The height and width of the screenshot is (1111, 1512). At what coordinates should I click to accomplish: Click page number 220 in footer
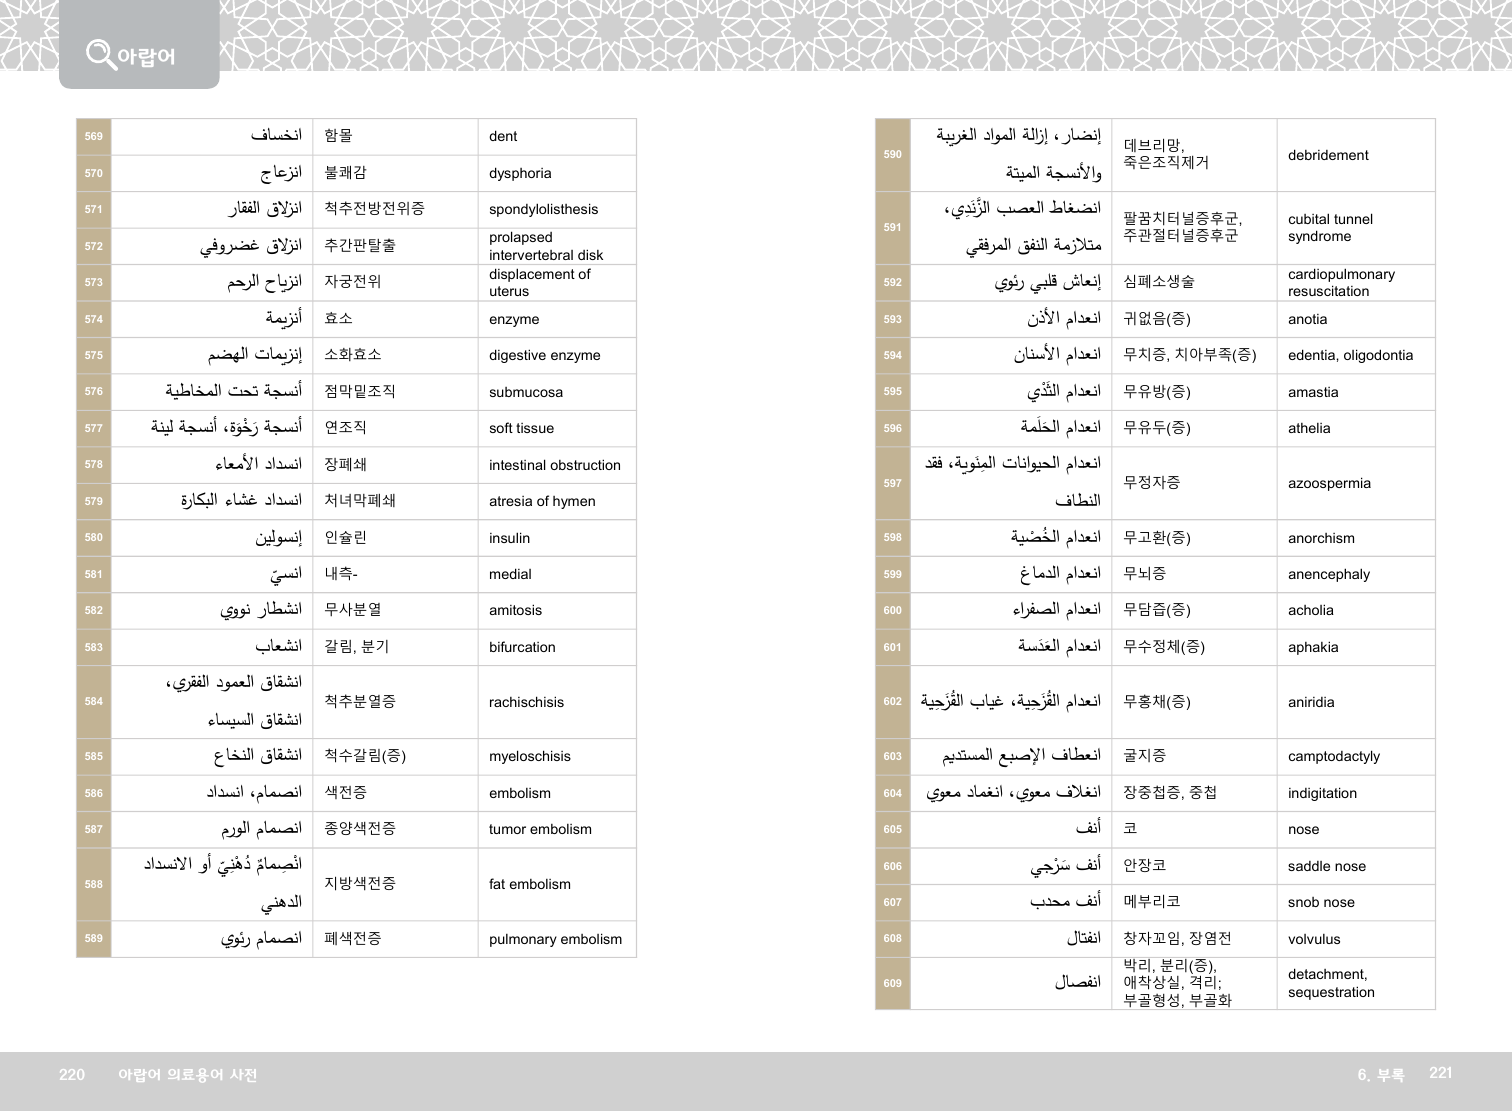(72, 1075)
